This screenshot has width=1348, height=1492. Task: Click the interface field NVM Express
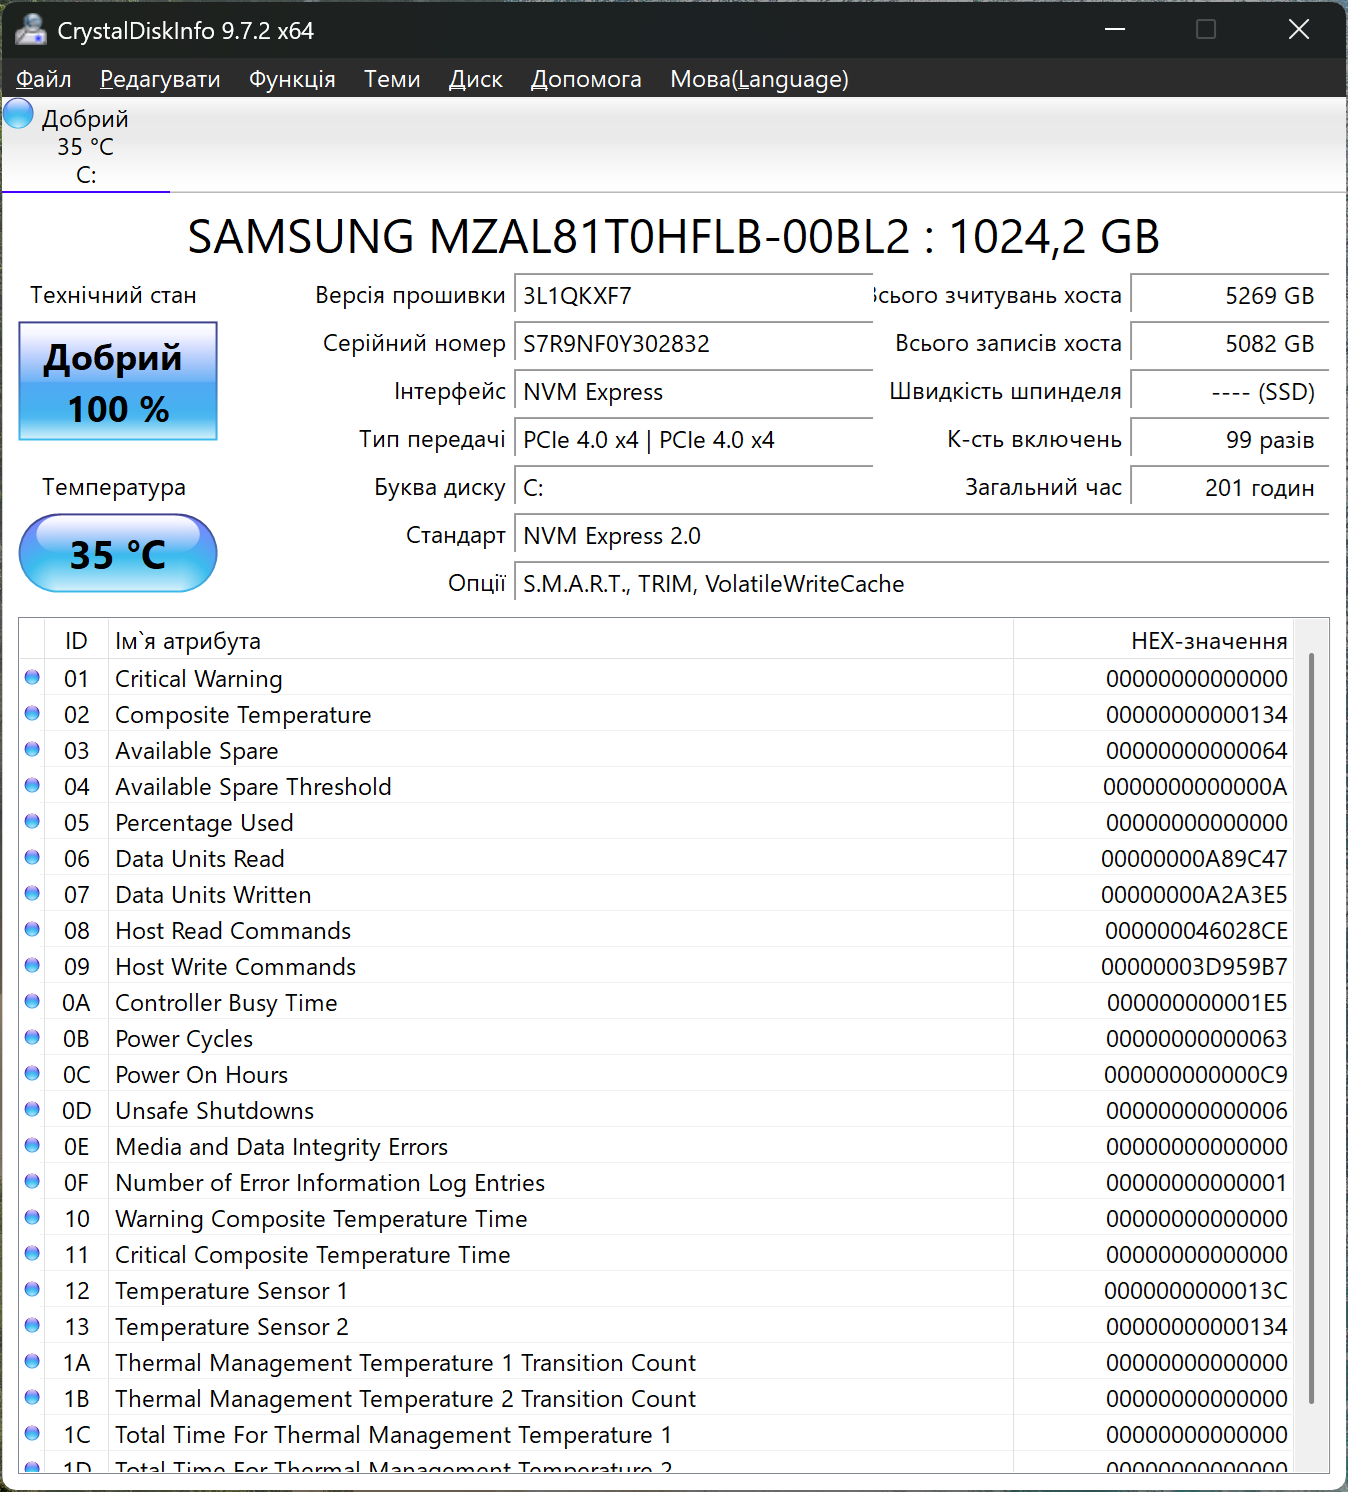[x=694, y=392]
